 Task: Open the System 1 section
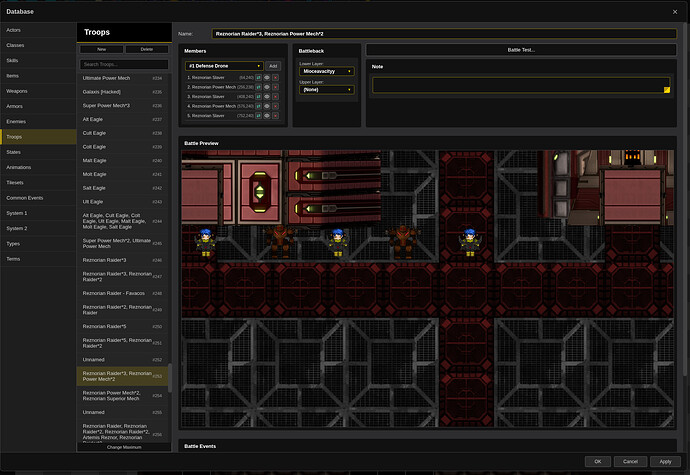click(x=38, y=213)
